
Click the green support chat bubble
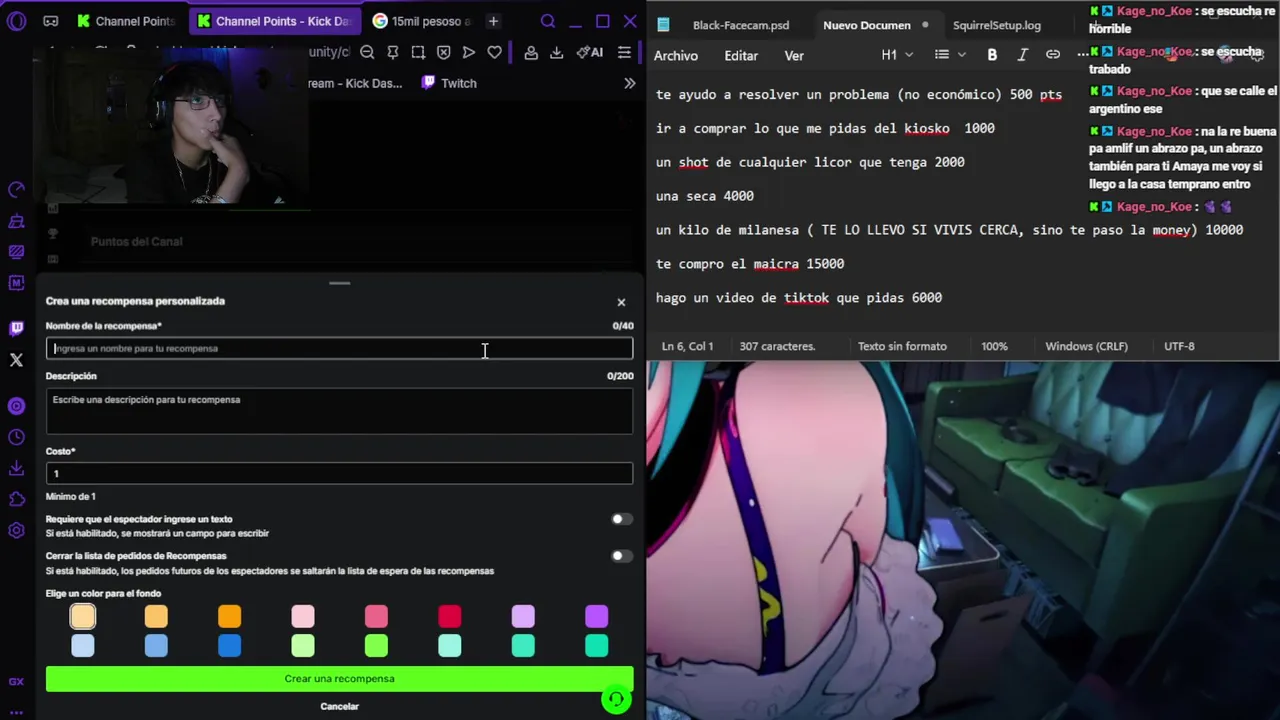click(x=616, y=699)
